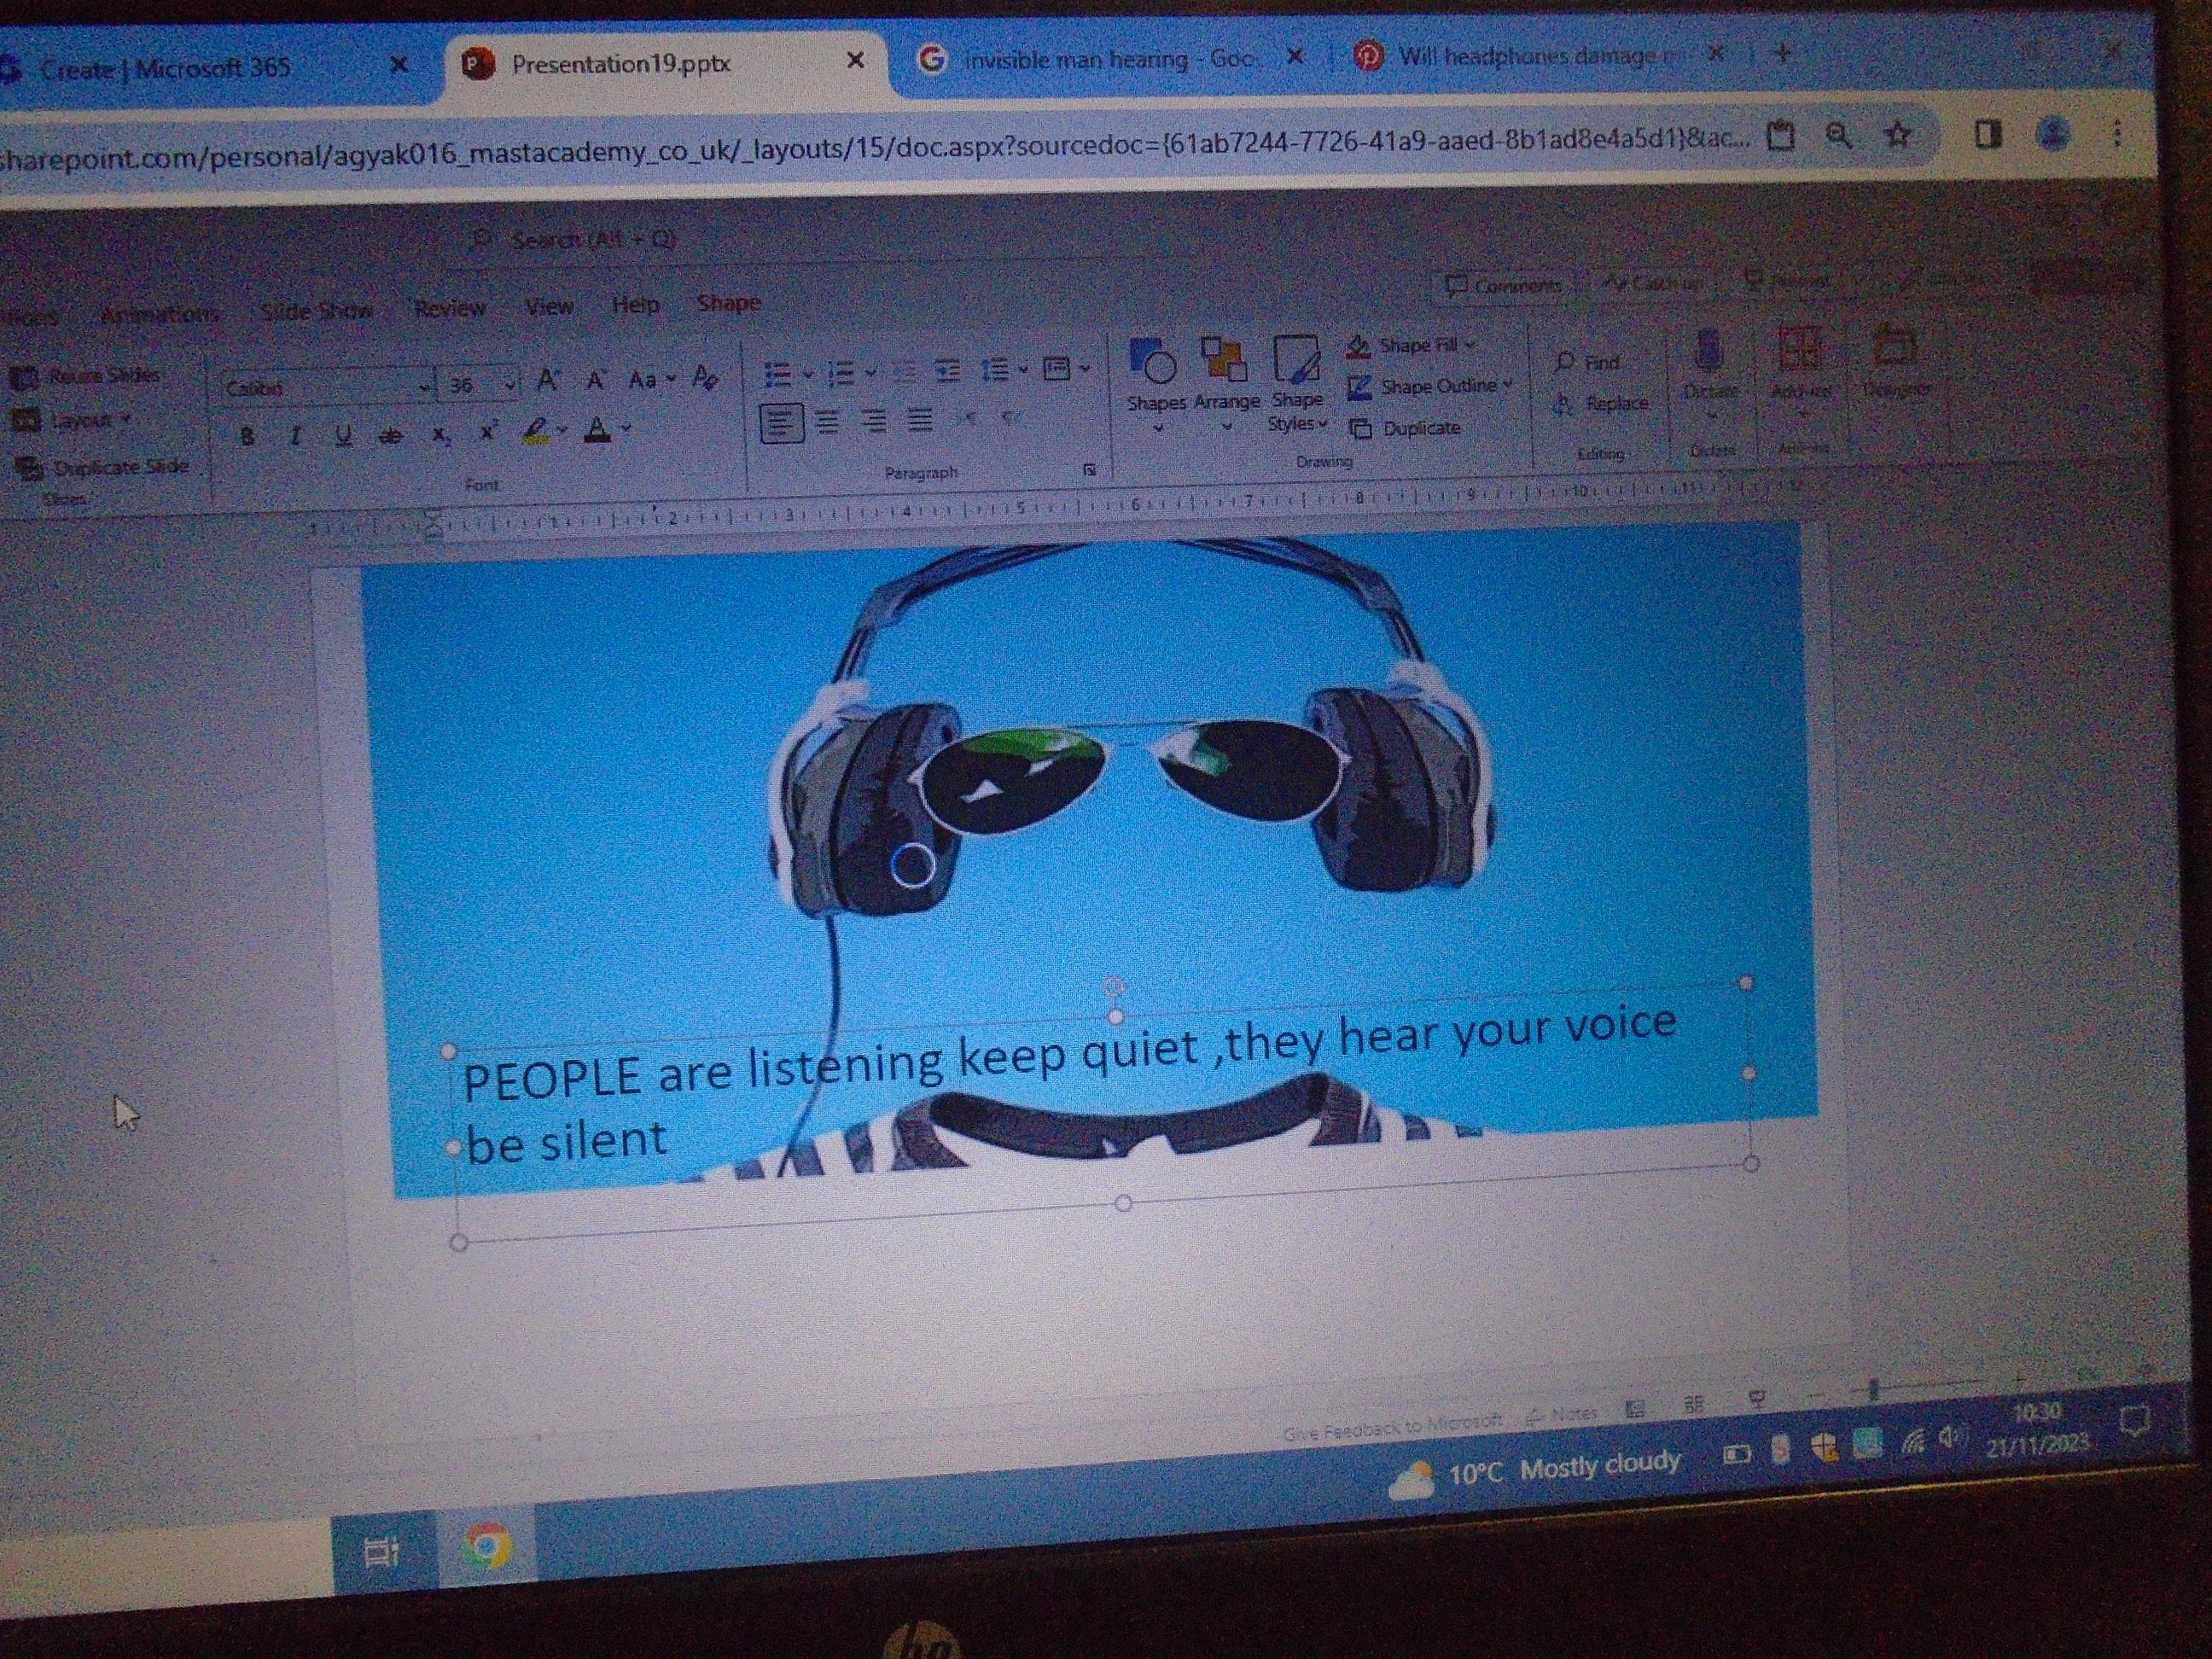The width and height of the screenshot is (2212, 1659).
Task: Expand the font size 36 dropdown
Action: tap(509, 384)
